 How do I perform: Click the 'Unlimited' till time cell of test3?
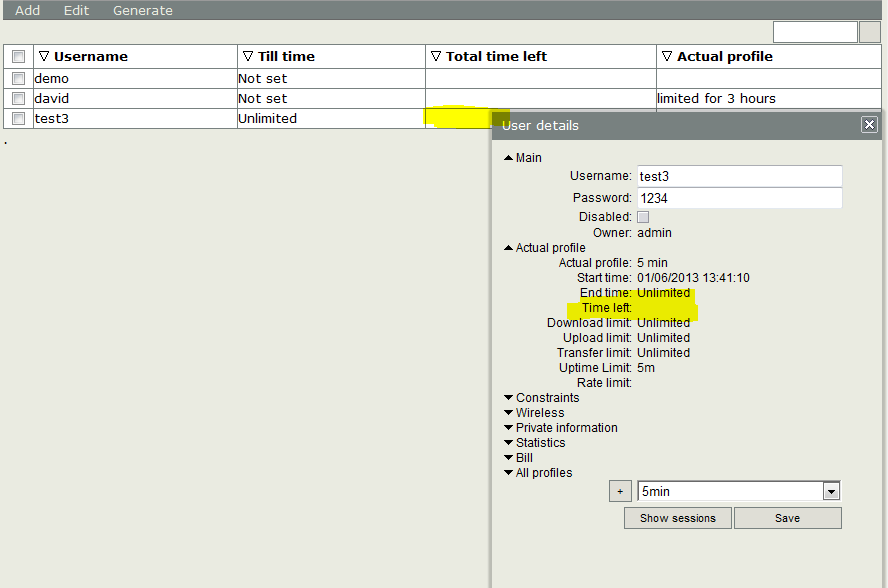(x=331, y=118)
